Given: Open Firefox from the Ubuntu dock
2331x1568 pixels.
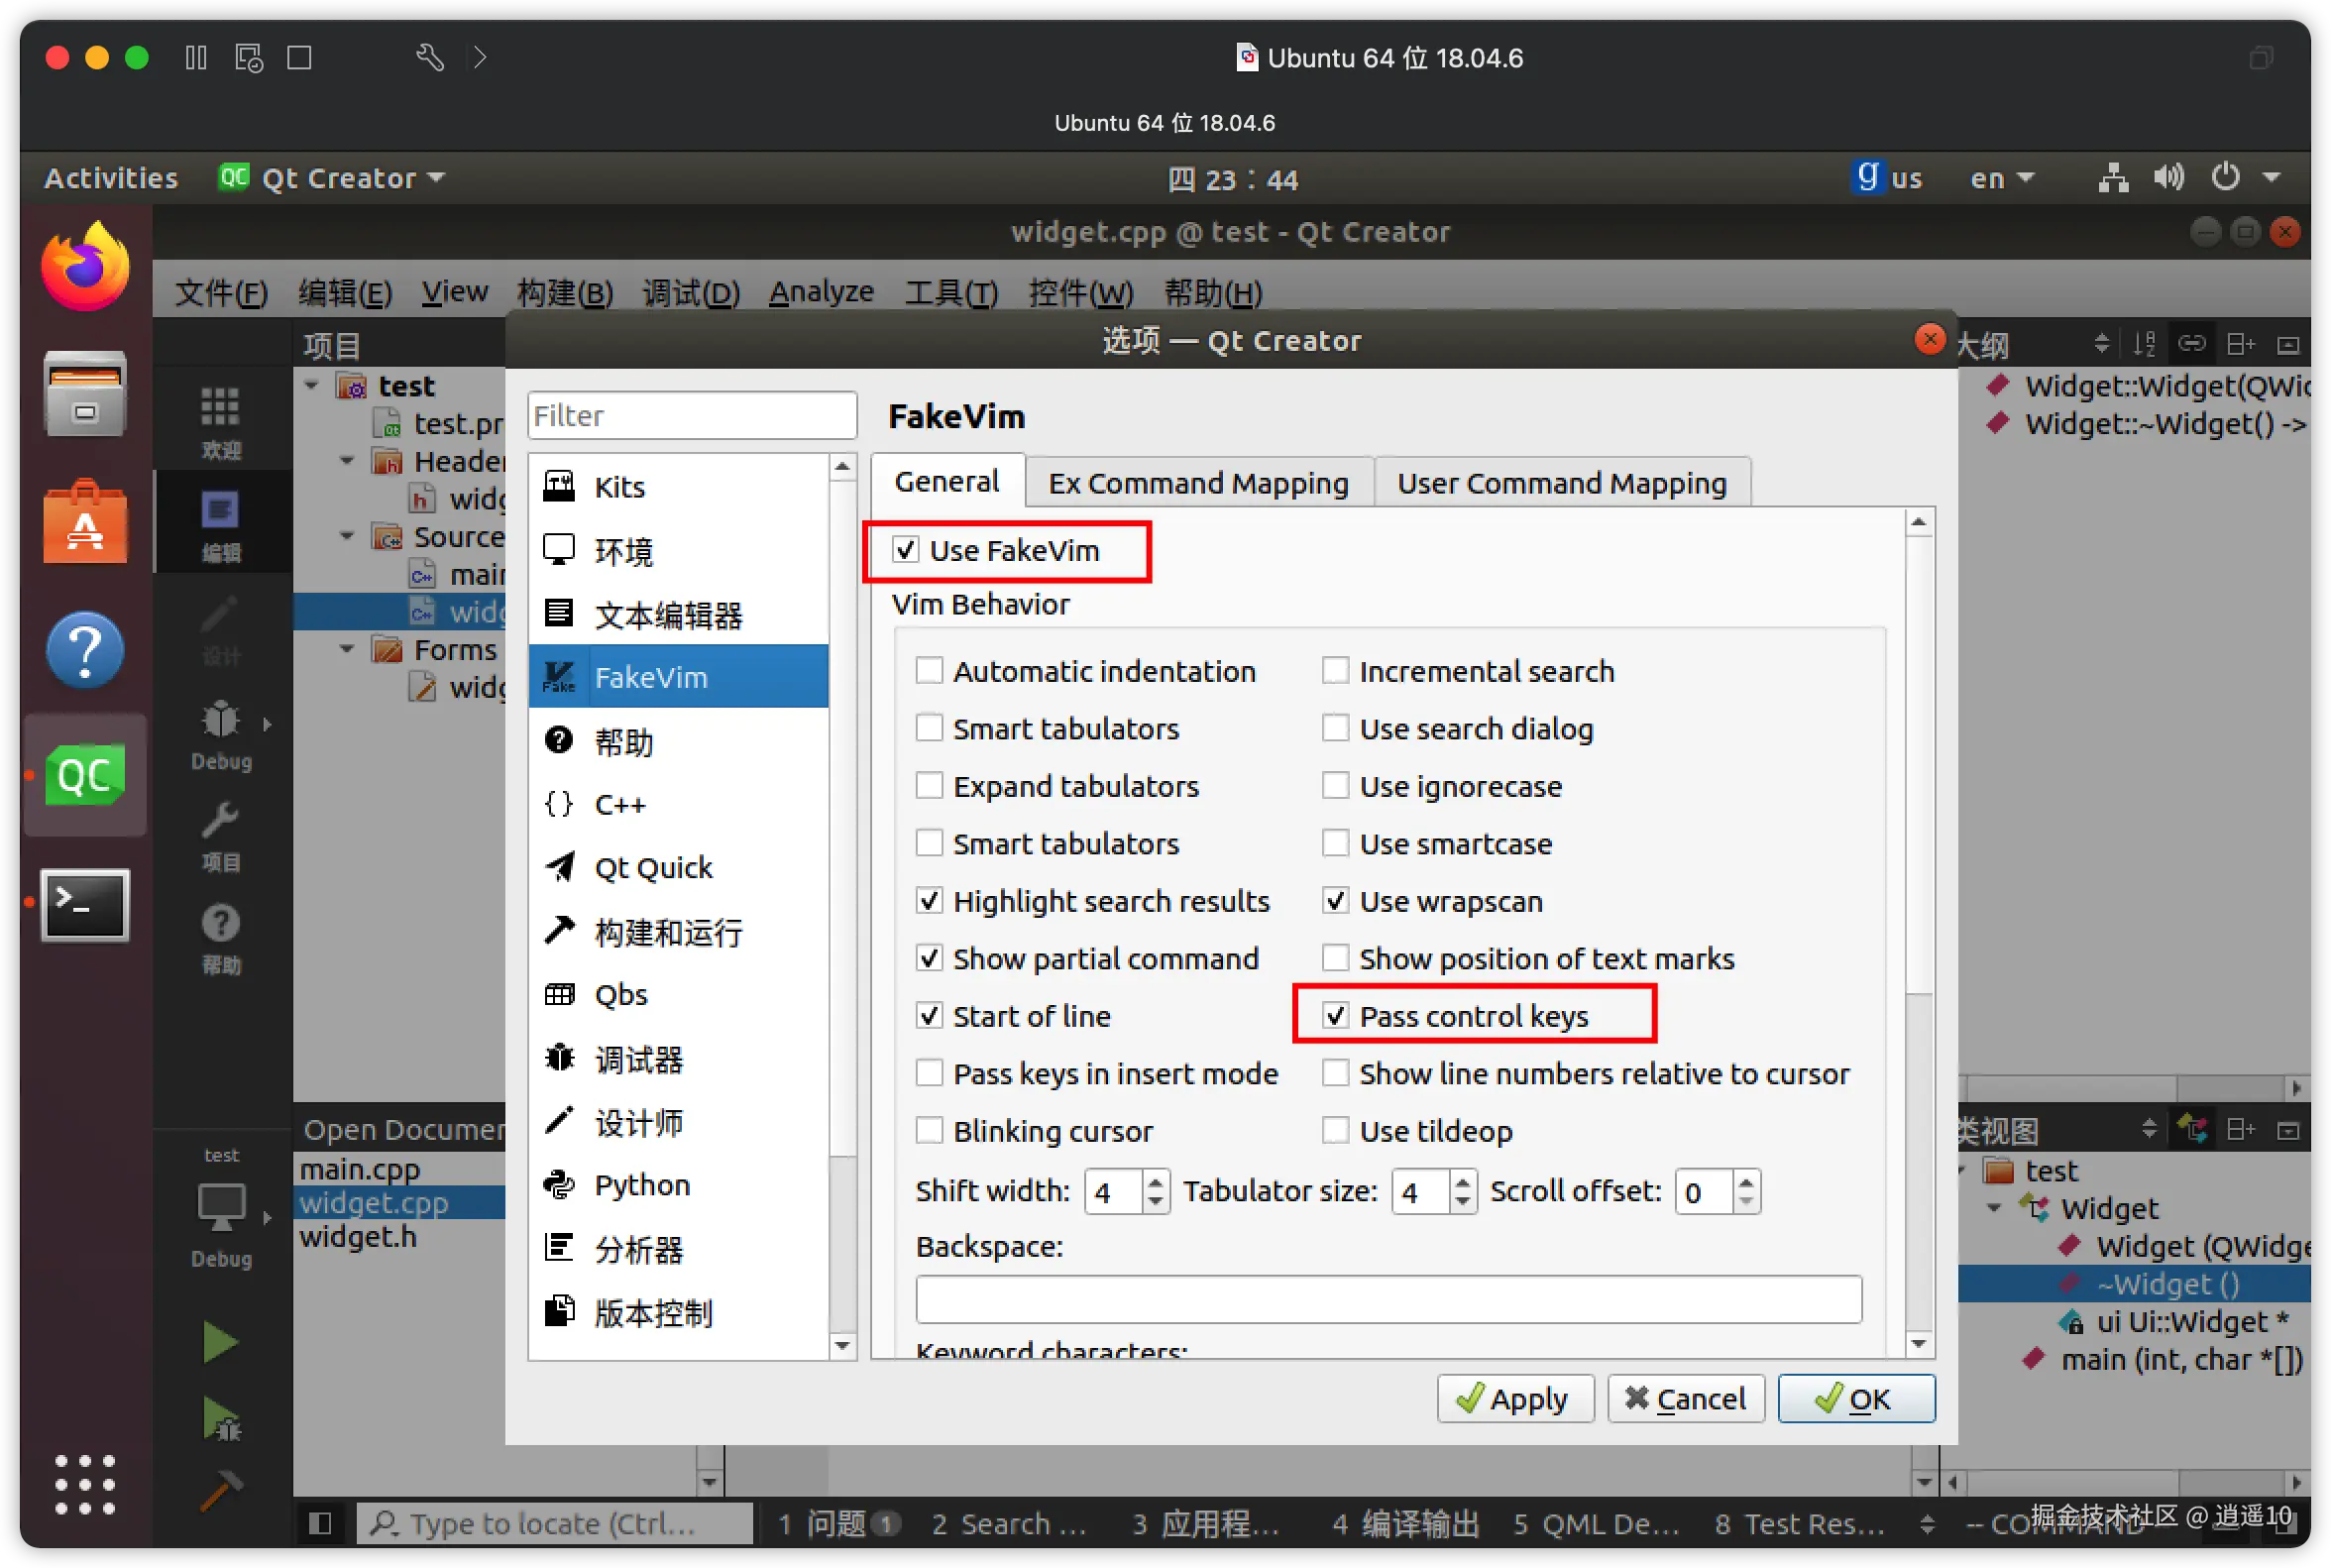Looking at the screenshot, I should tap(85, 268).
